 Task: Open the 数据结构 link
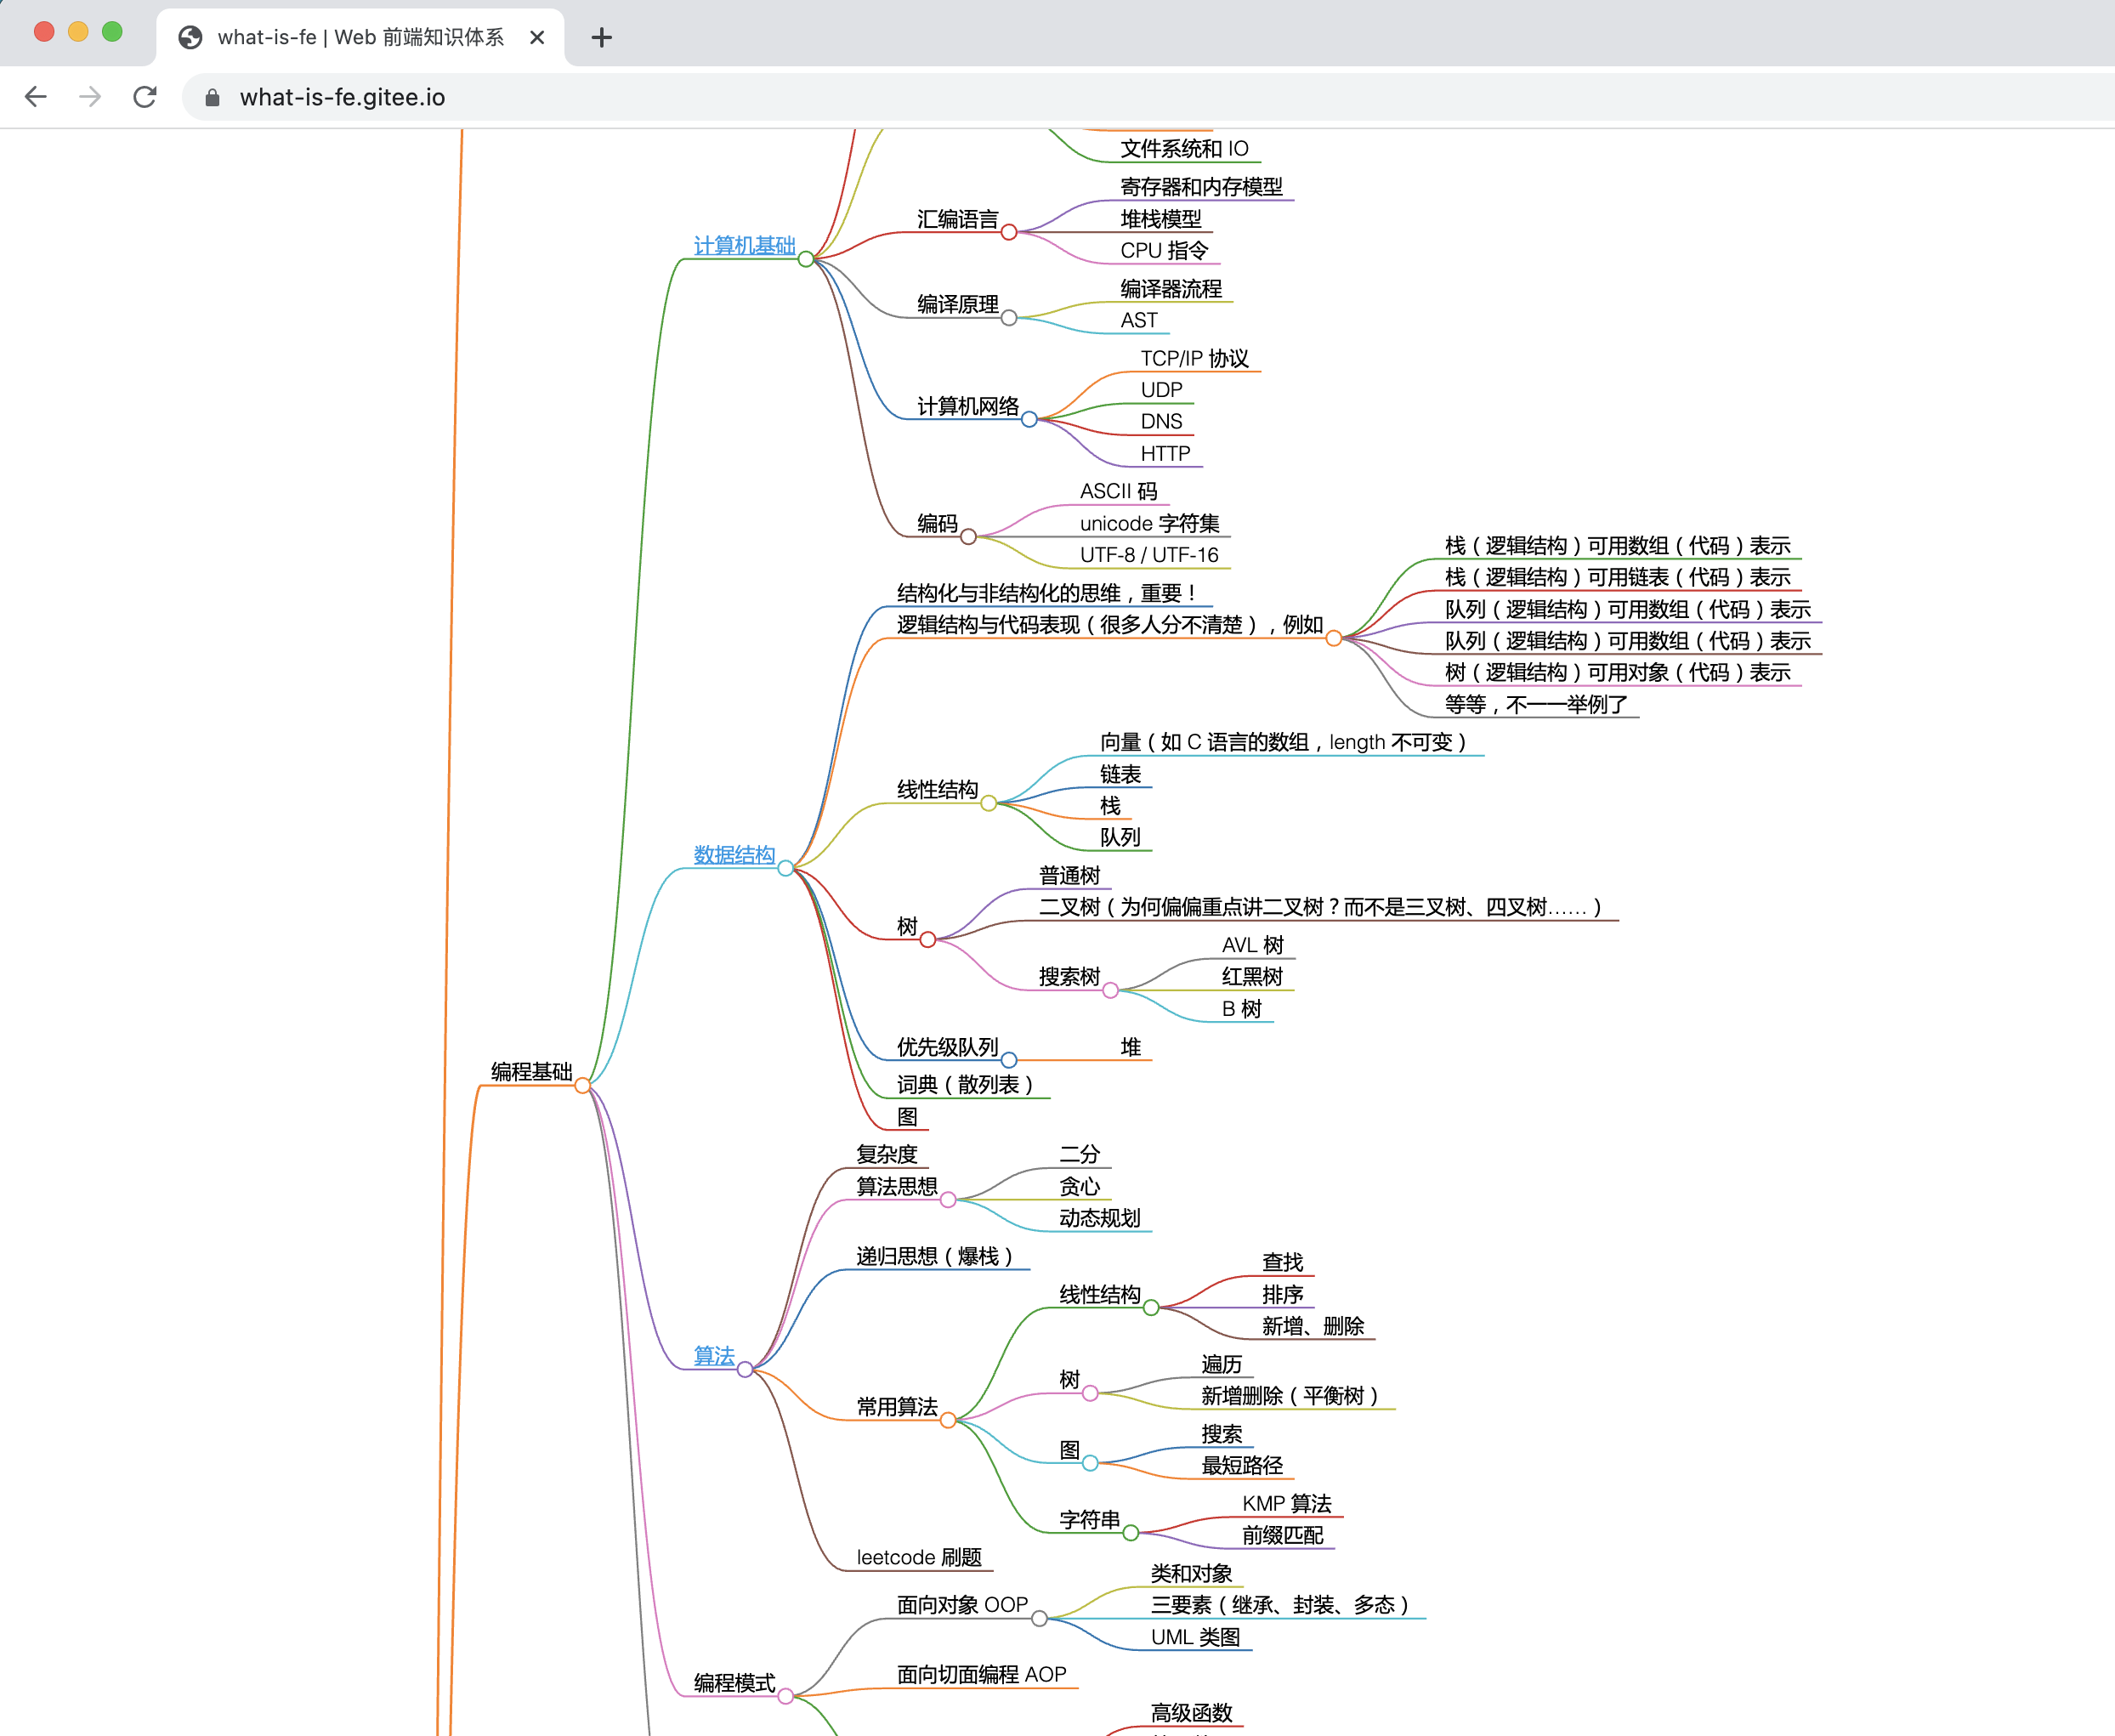click(734, 855)
